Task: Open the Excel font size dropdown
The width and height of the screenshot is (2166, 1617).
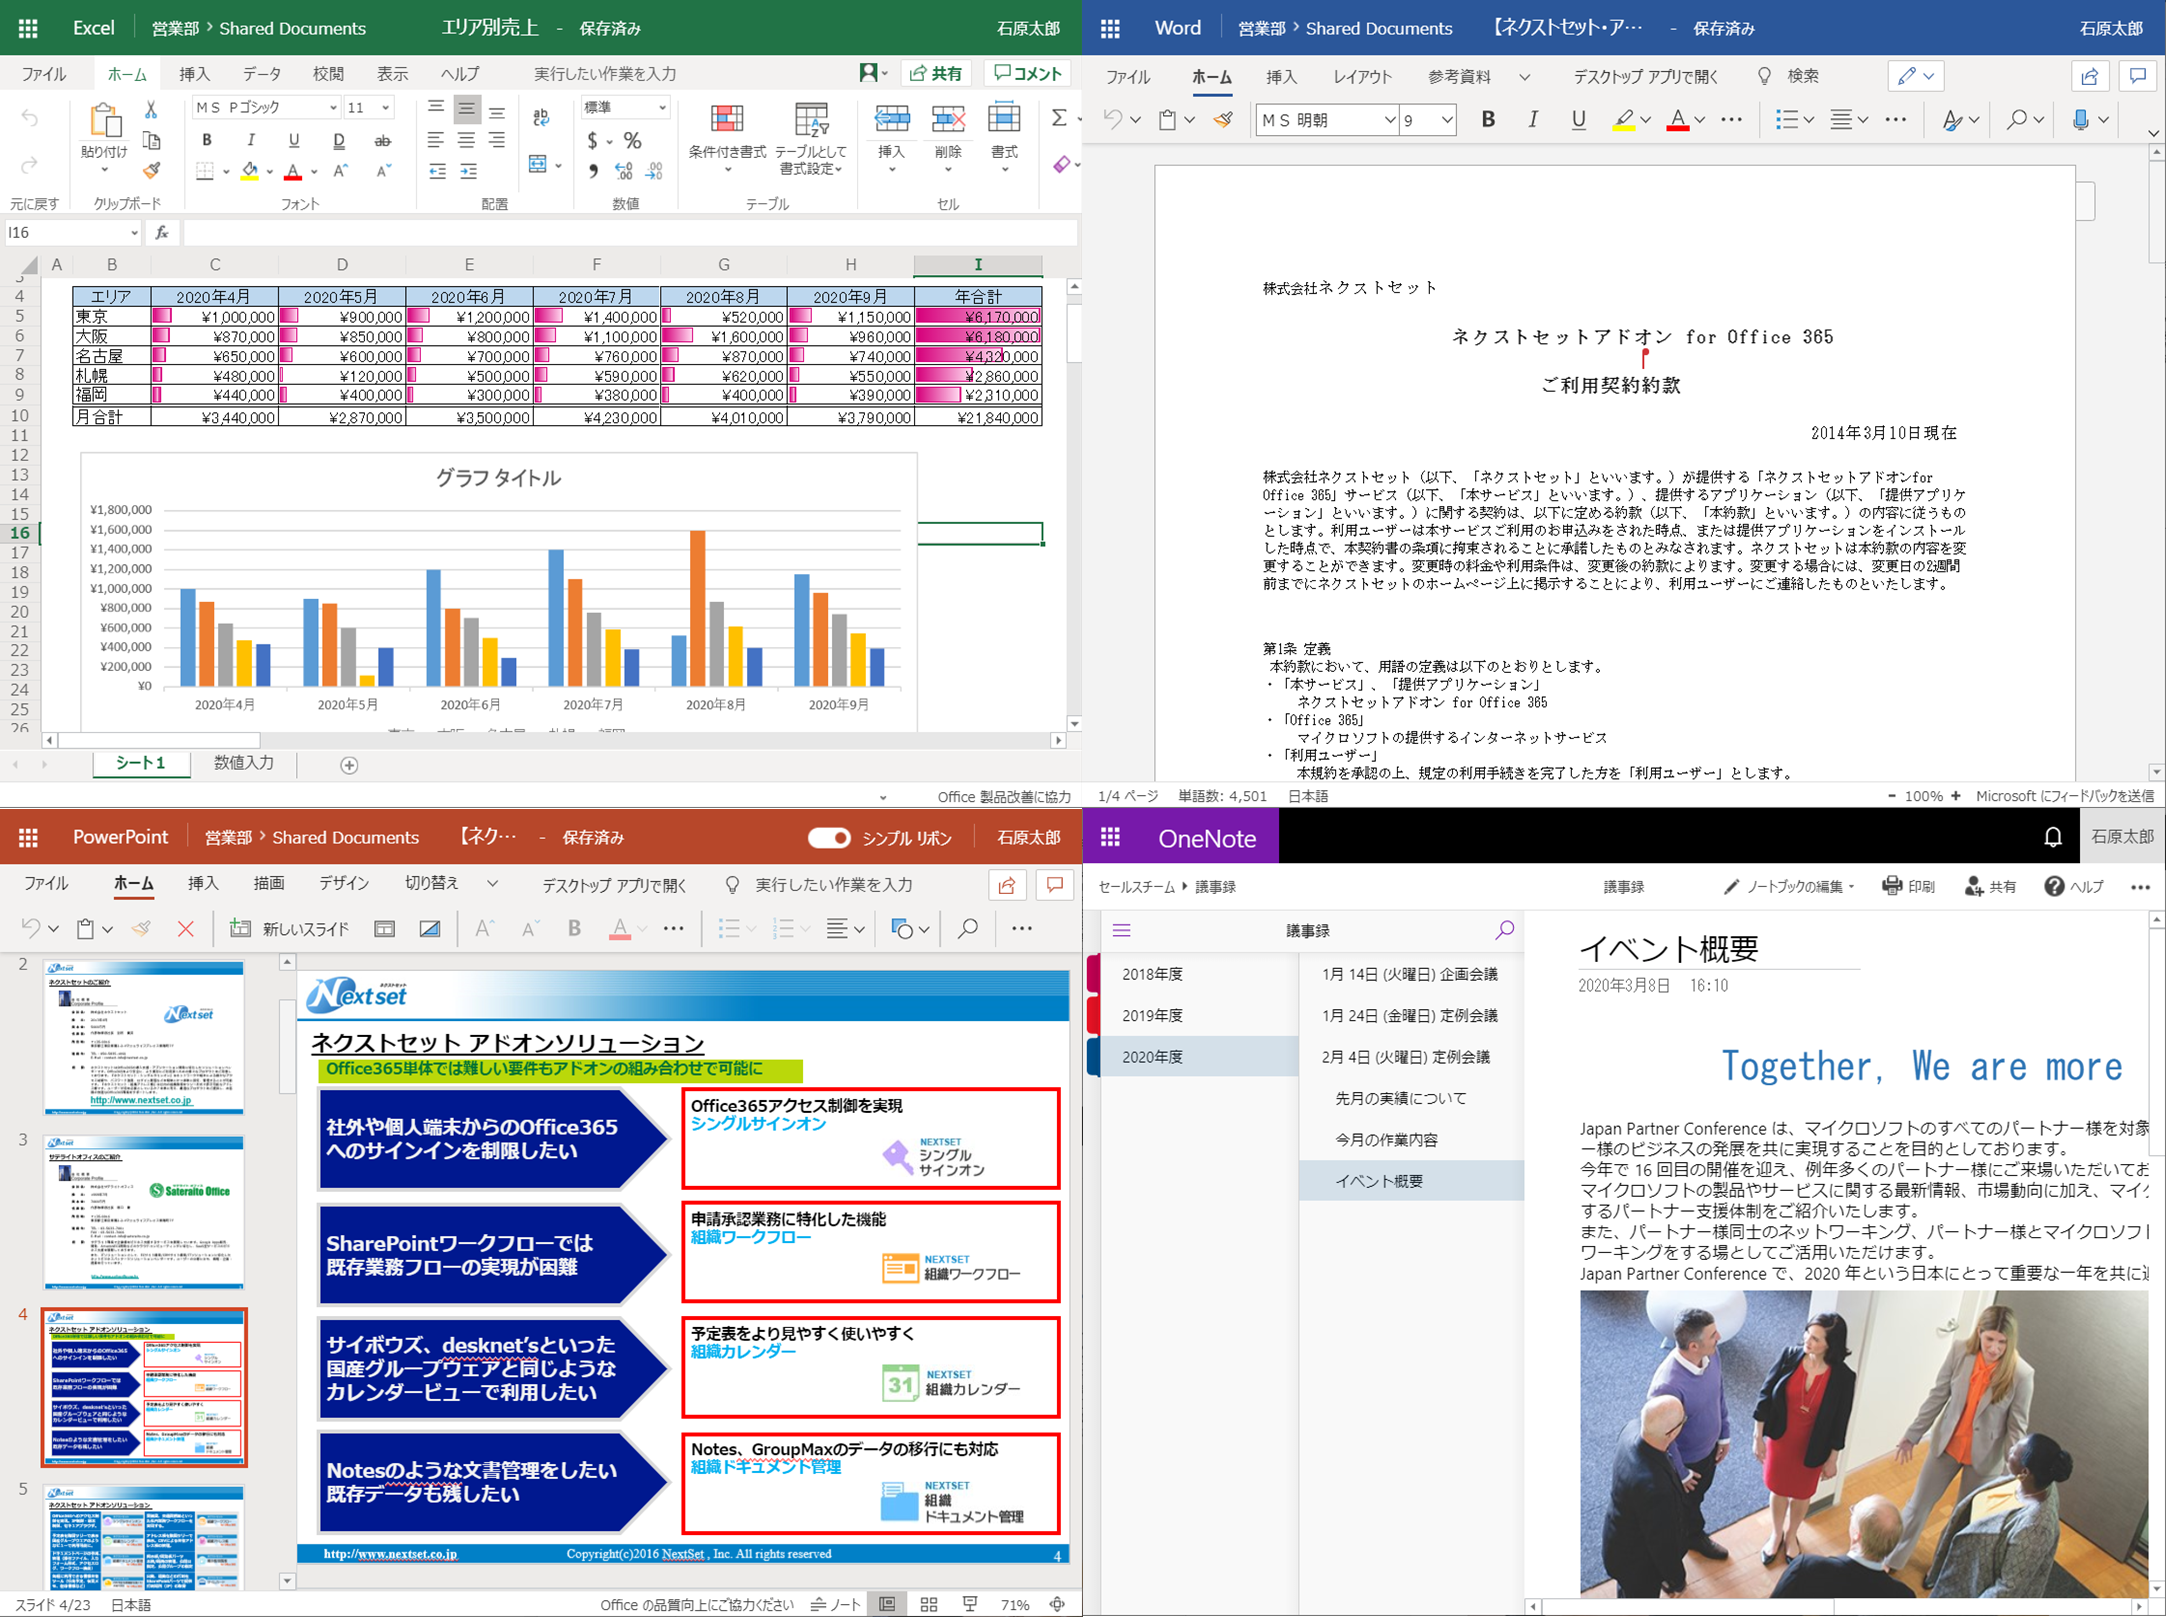Action: (x=386, y=107)
